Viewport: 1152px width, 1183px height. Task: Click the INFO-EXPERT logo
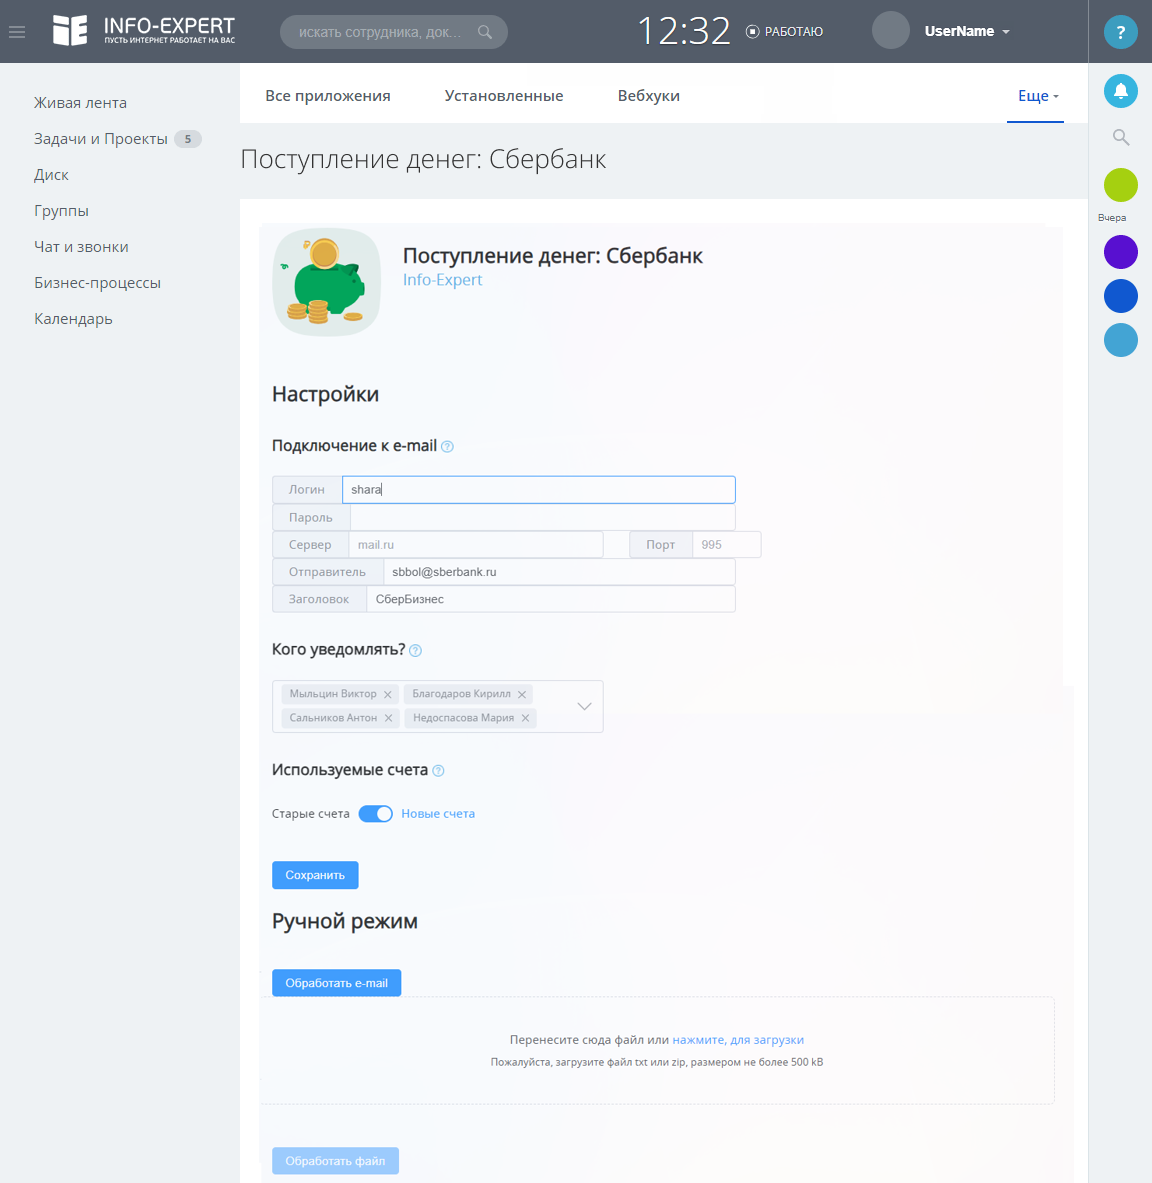144,31
